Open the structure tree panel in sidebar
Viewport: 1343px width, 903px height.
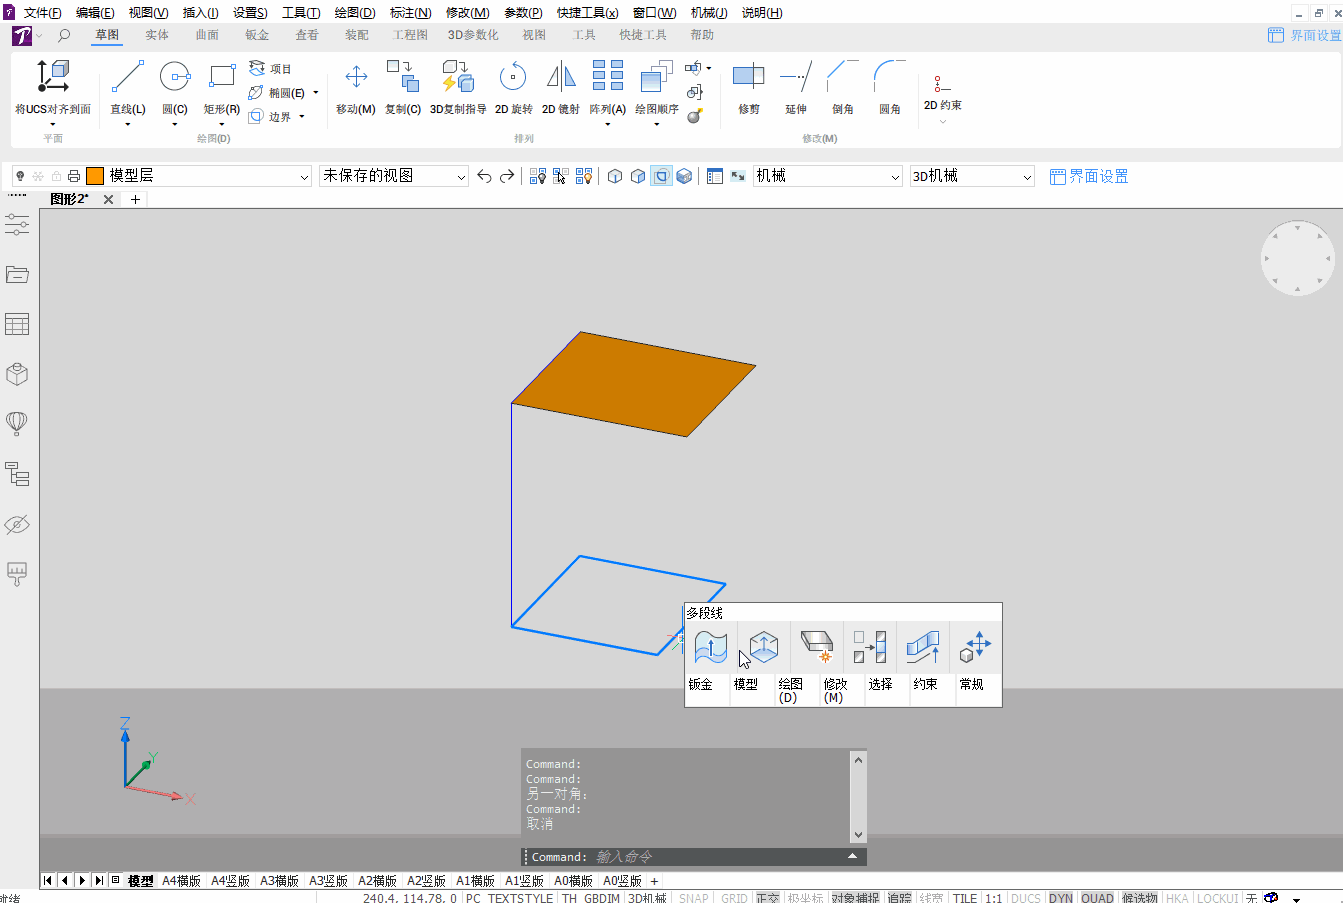pos(17,474)
